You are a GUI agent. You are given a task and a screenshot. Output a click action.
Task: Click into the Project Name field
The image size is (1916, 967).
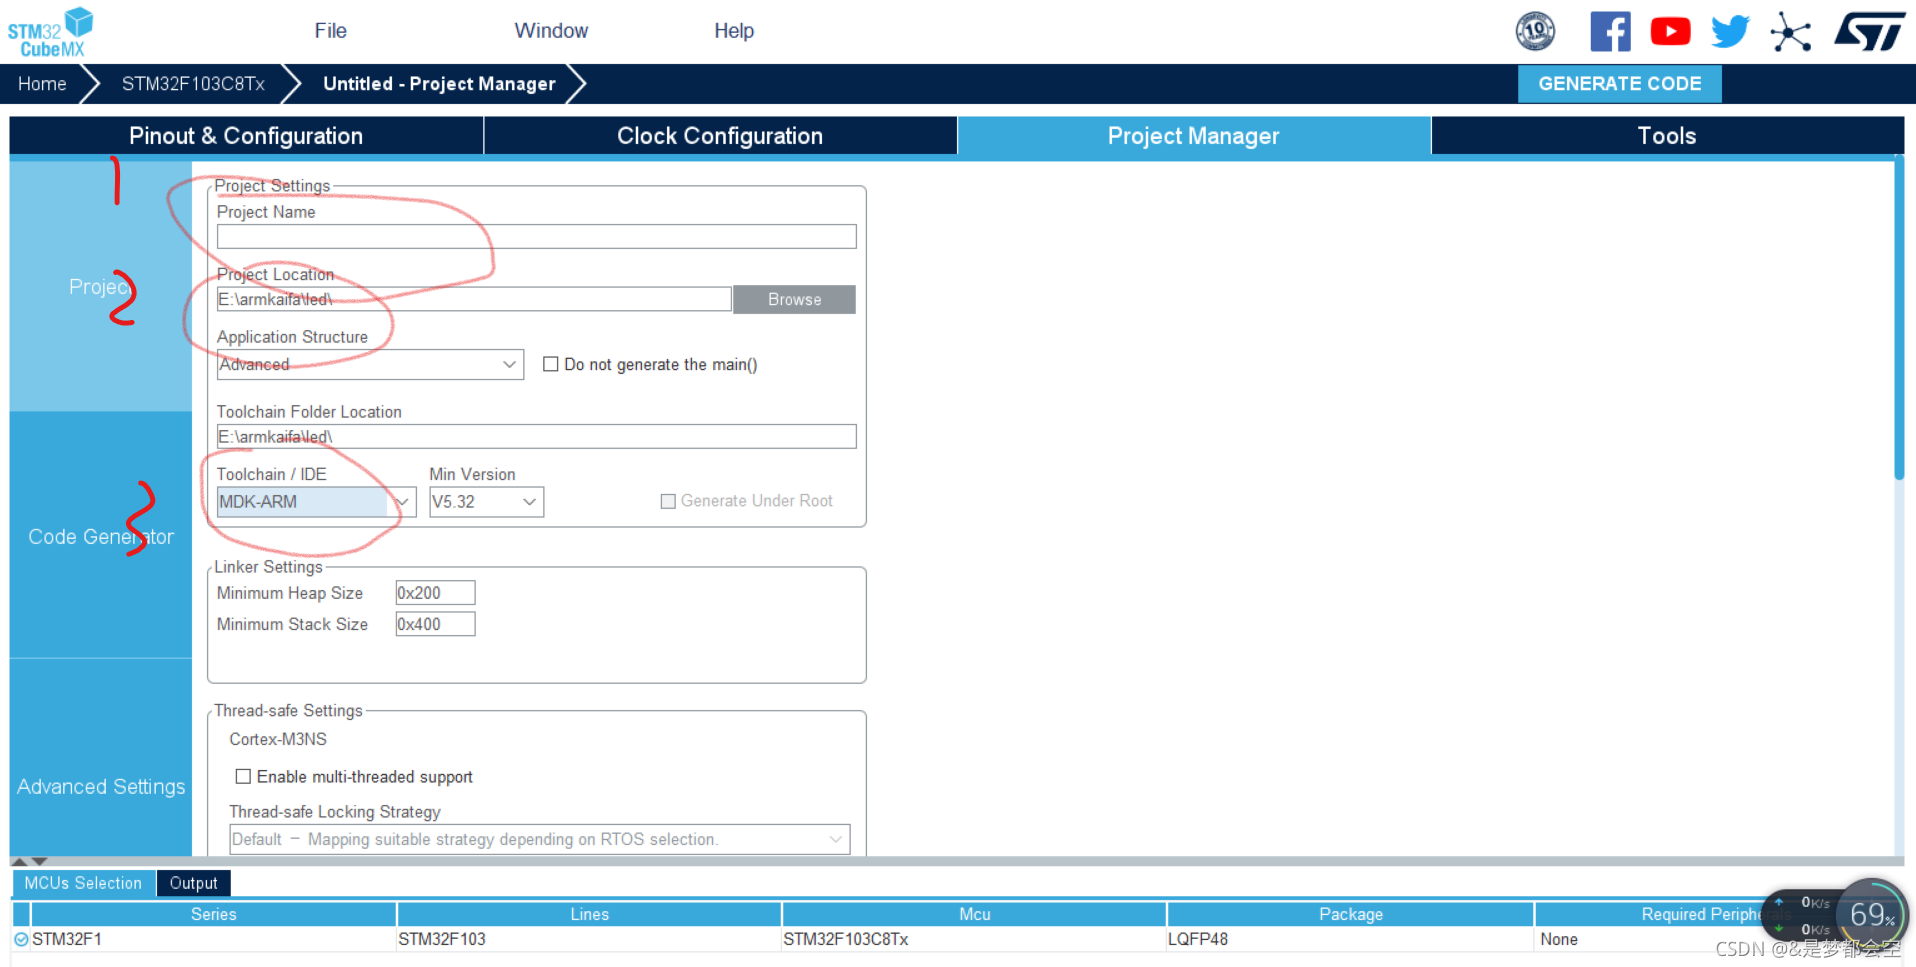point(536,236)
